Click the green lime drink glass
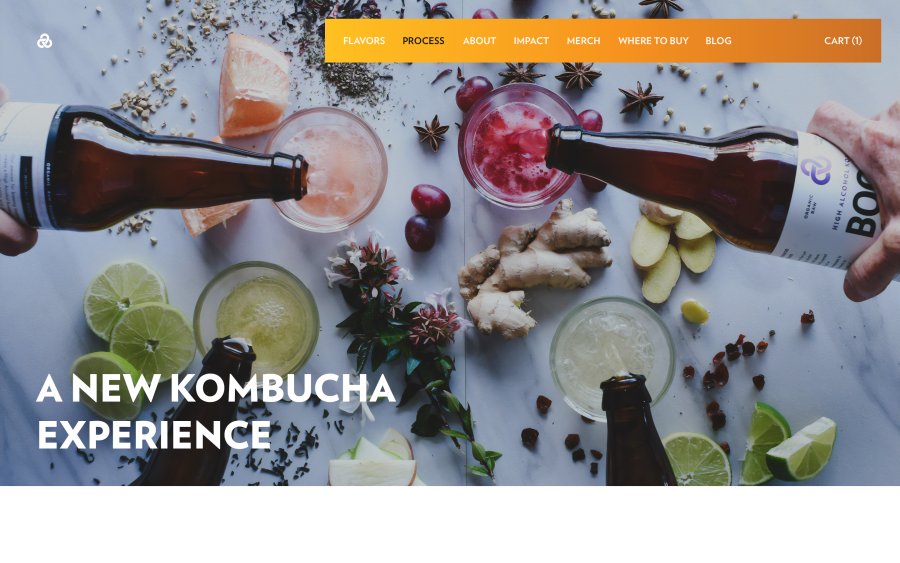Screen dimensions: 900x563 pos(256,319)
